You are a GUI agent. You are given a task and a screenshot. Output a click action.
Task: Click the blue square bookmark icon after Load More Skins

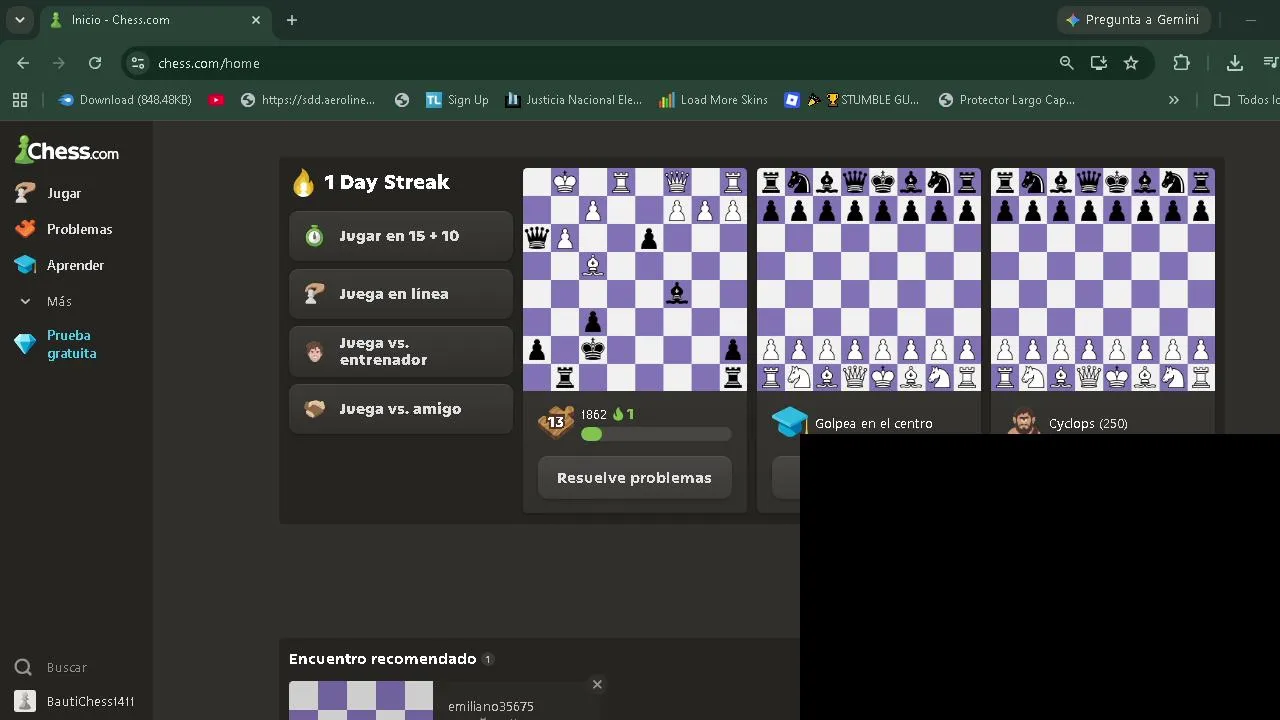click(x=792, y=100)
